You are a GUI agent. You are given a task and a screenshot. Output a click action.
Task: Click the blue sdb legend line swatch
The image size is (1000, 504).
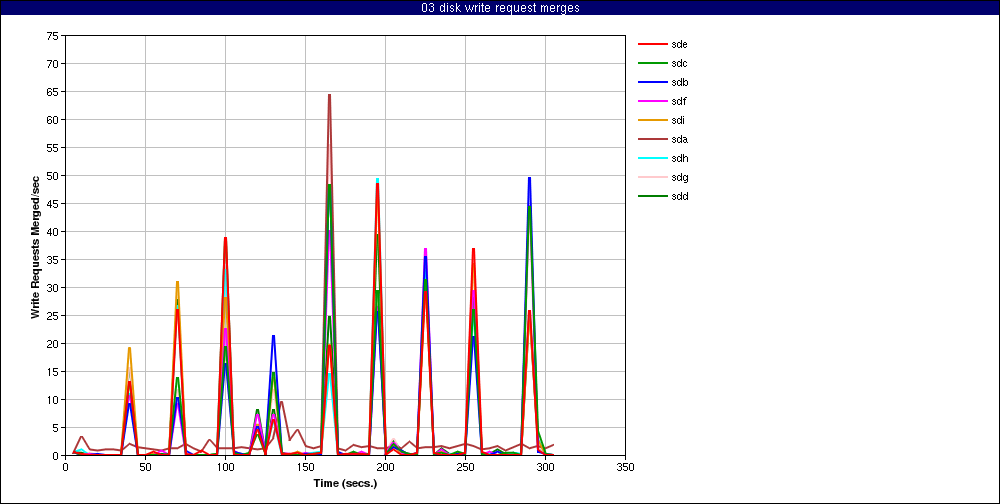coord(651,82)
